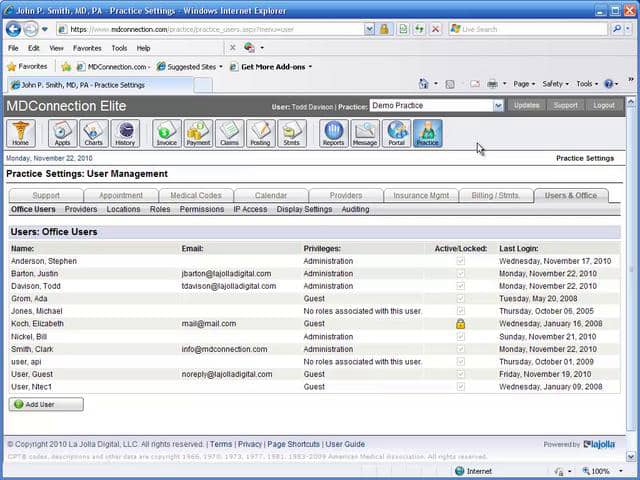Image resolution: width=640 pixels, height=480 pixels.
Task: Open the Safety dropdown menu
Action: 555,84
